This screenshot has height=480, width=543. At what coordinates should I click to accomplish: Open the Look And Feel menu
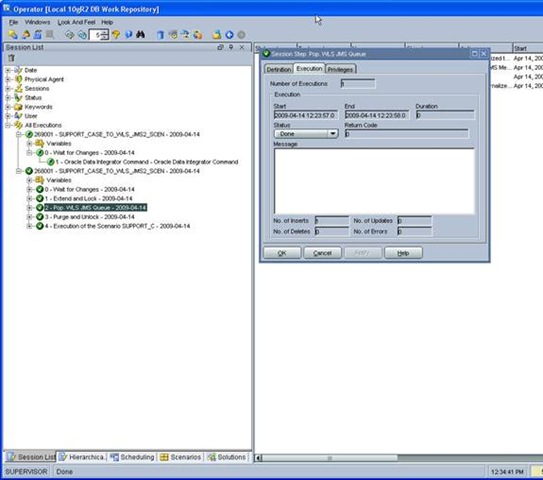pyautogui.click(x=76, y=22)
